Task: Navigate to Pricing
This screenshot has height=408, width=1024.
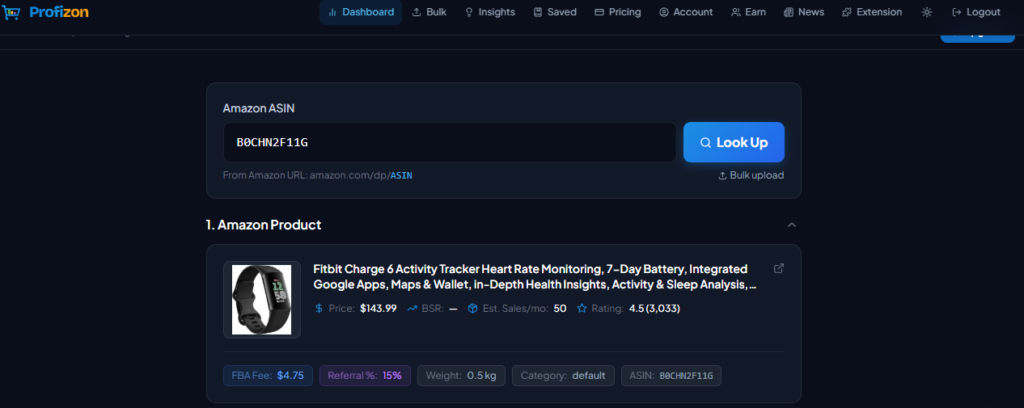Action: click(618, 12)
